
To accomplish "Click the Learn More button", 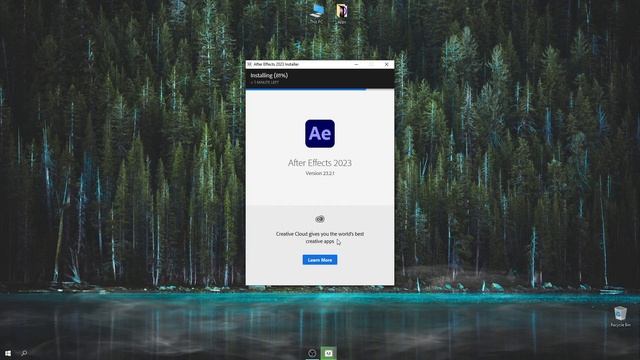I will [320, 260].
